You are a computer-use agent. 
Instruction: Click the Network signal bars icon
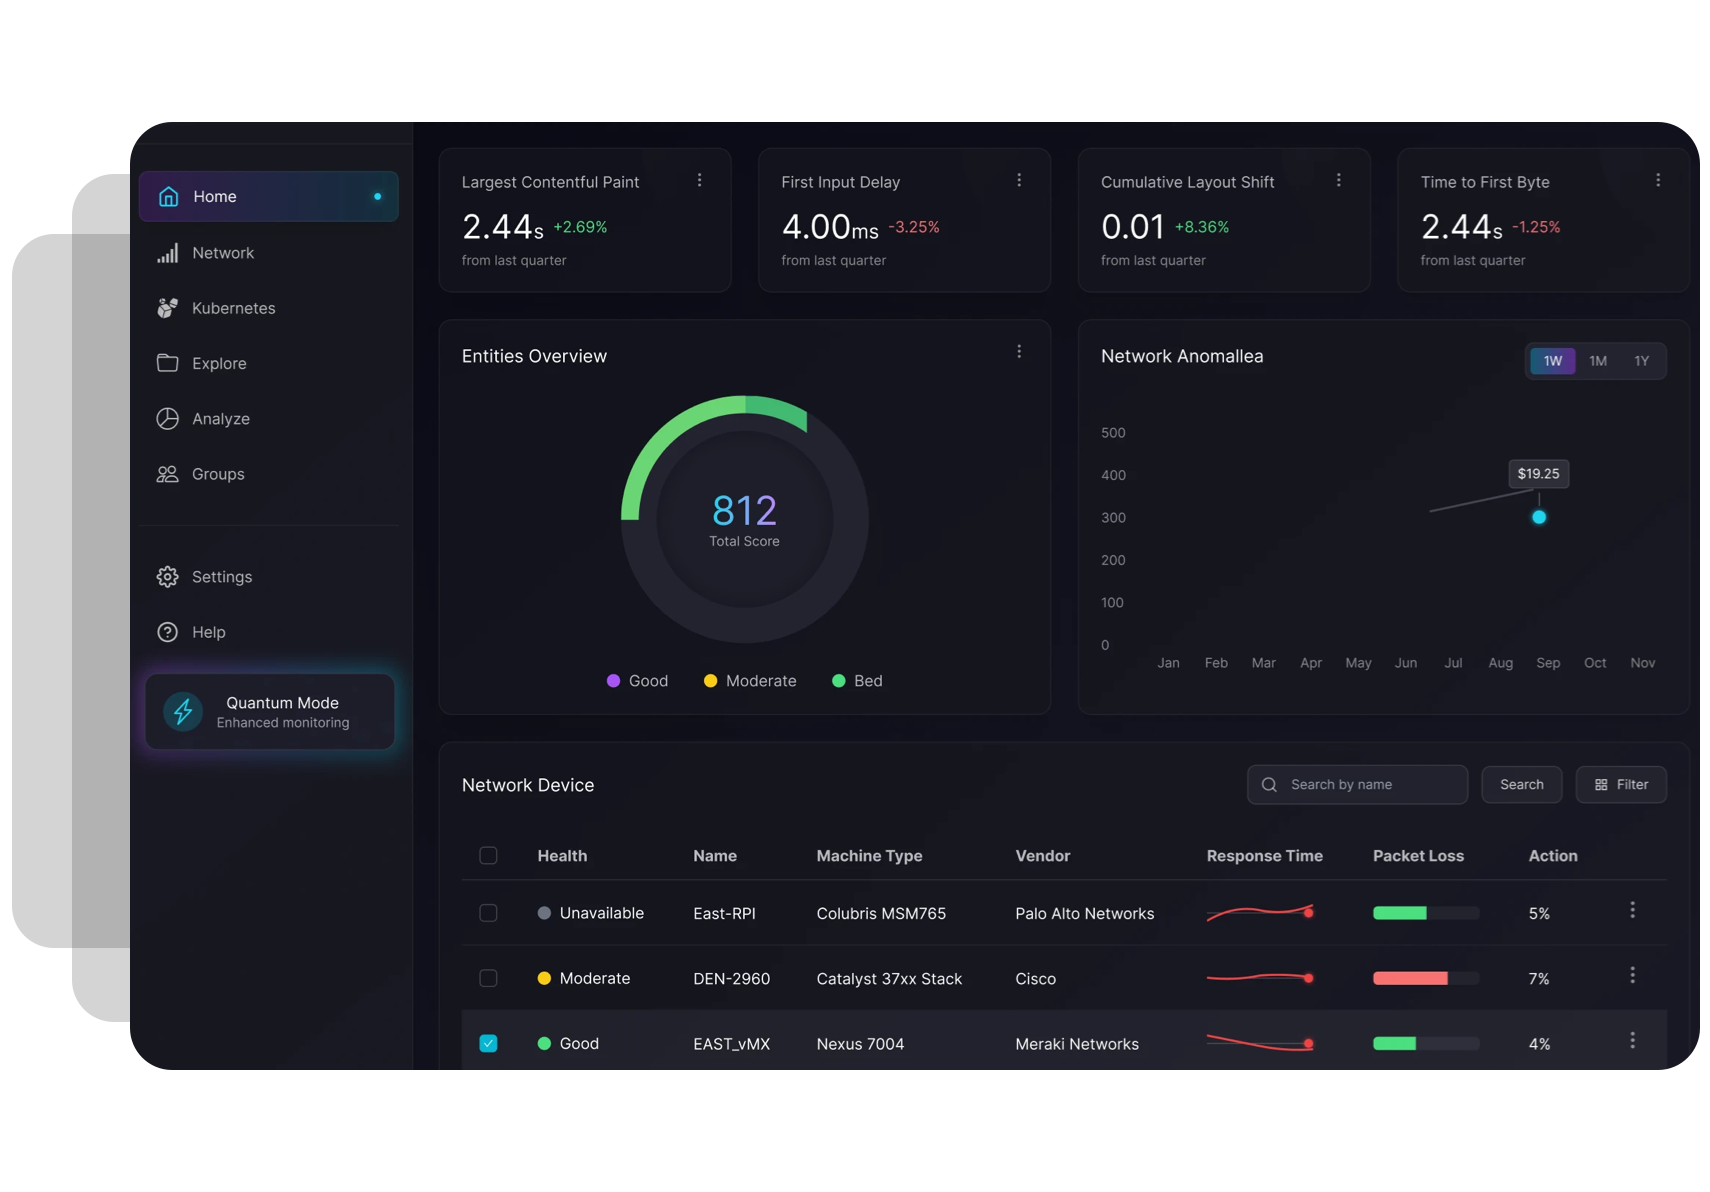(x=167, y=253)
